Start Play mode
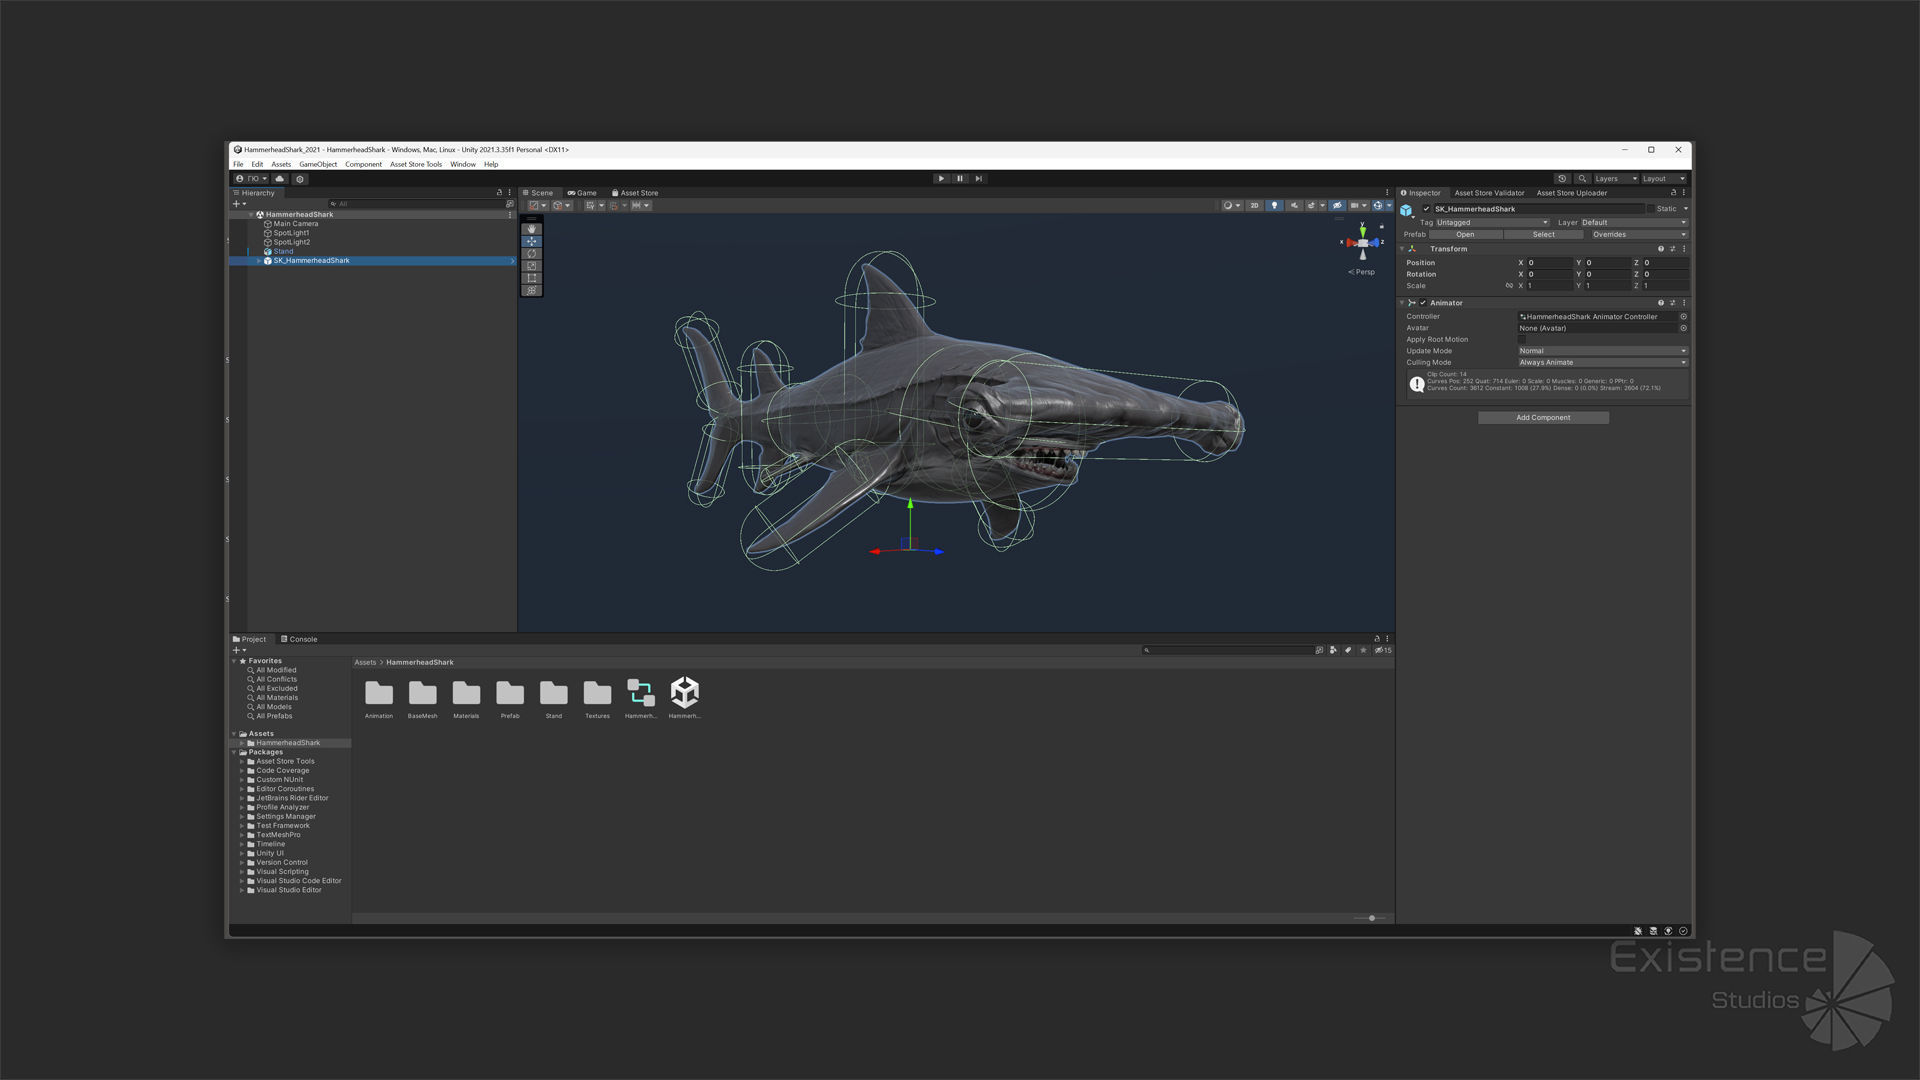The height and width of the screenshot is (1080, 1920). tap(941, 179)
